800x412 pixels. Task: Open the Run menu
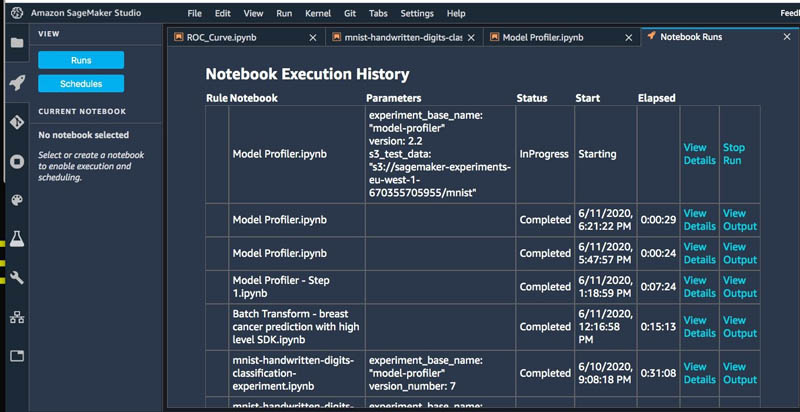pyautogui.click(x=284, y=14)
